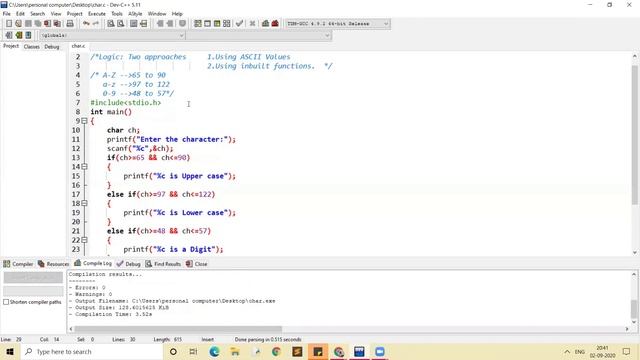Open the AStyle menu

tap(135, 14)
